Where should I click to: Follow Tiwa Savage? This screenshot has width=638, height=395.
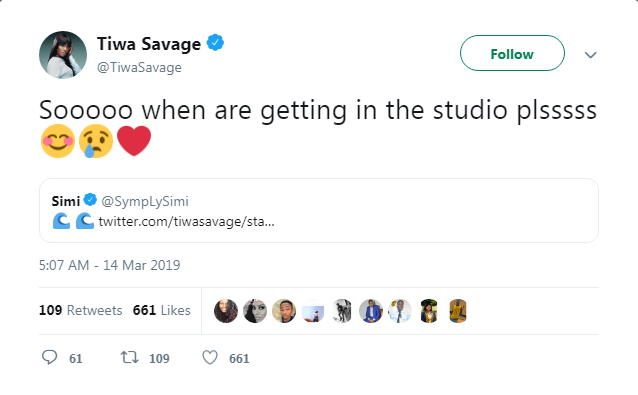512,53
